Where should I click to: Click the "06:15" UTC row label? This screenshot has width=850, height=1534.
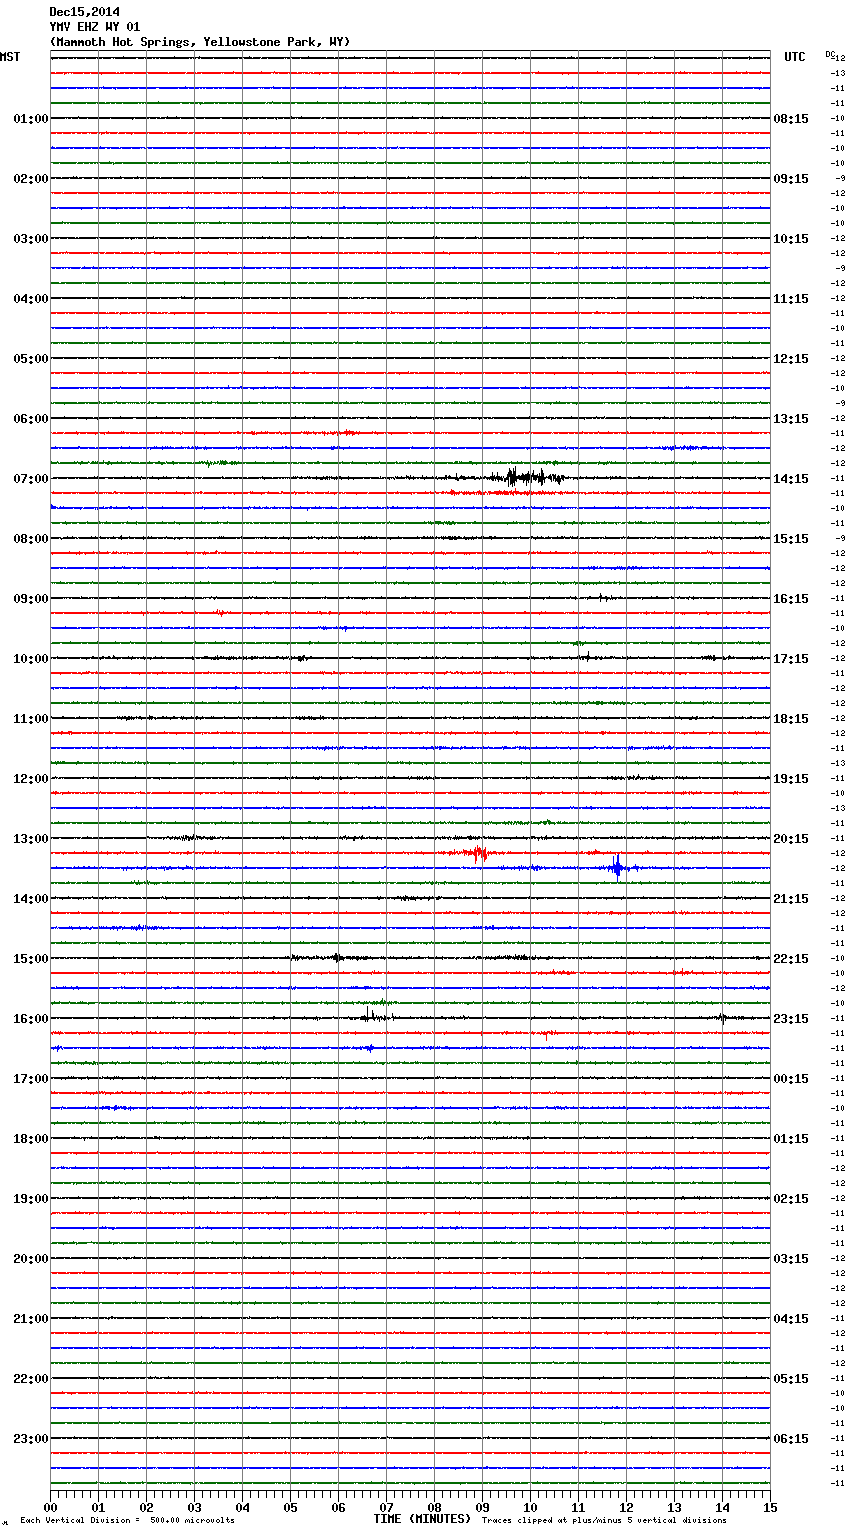click(x=791, y=1439)
